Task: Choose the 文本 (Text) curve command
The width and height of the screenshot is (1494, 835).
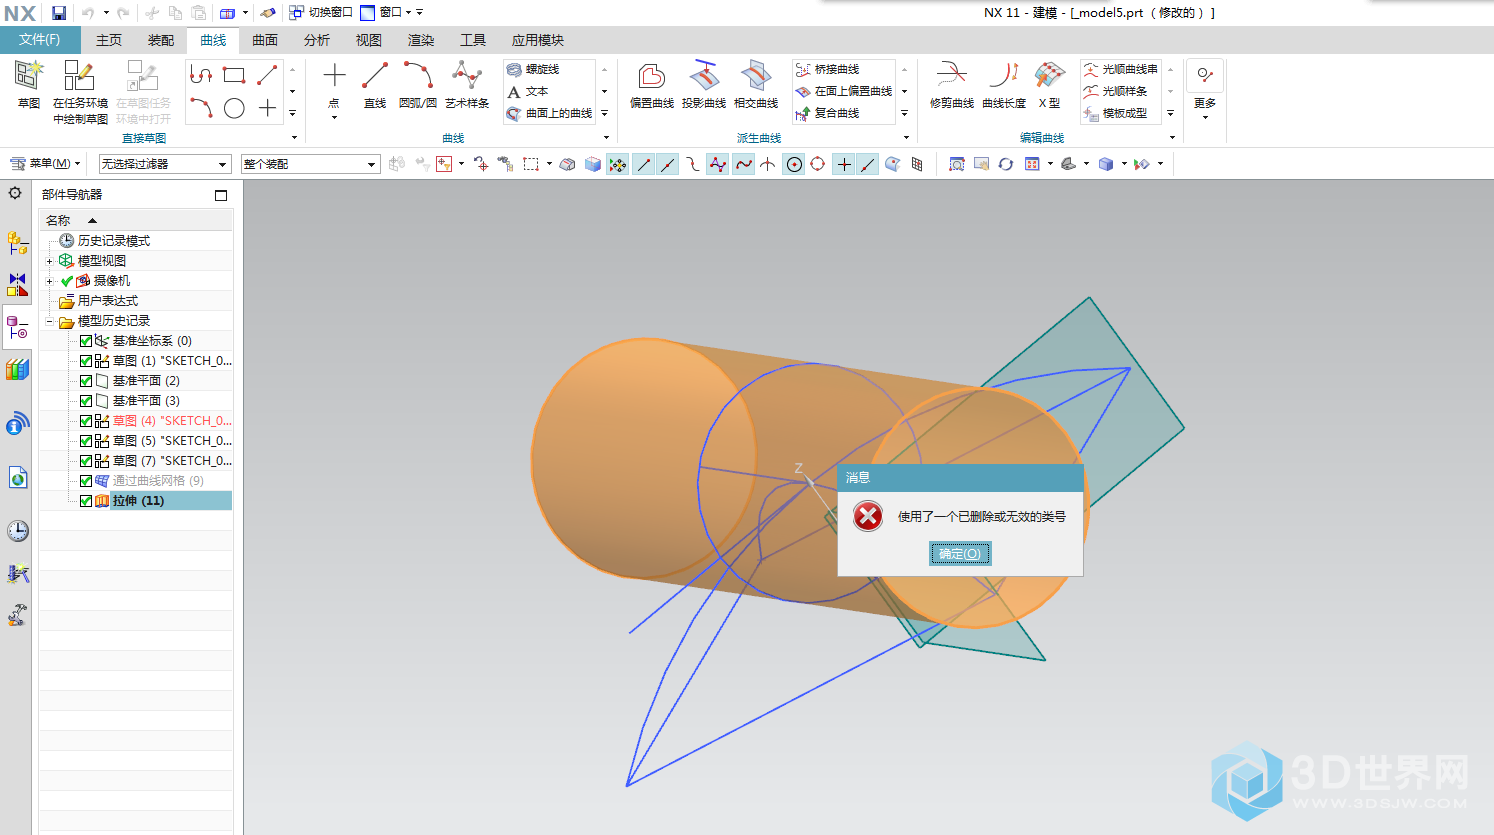Action: (528, 91)
